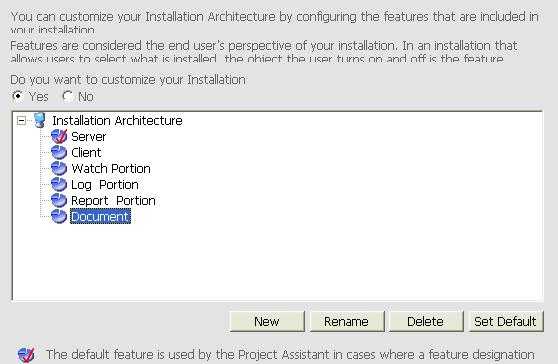Click the Set Default button
The image size is (558, 364).
tap(506, 322)
